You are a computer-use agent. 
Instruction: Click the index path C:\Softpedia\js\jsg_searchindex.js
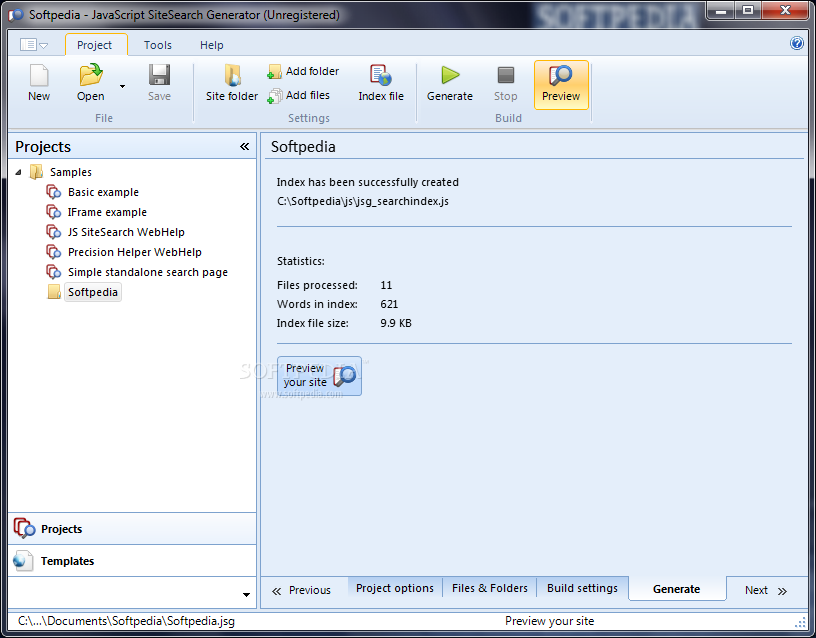coord(363,201)
